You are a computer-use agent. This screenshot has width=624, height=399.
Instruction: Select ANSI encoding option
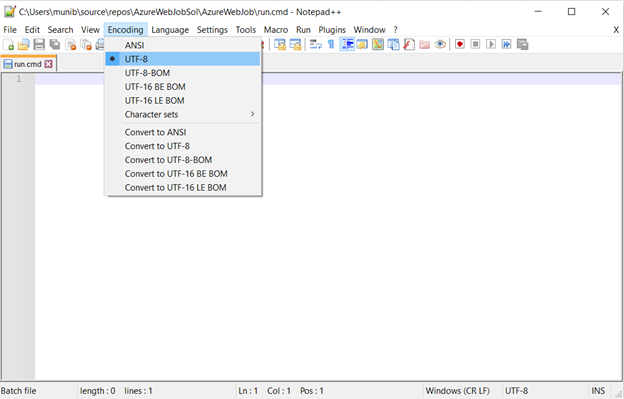(183, 45)
